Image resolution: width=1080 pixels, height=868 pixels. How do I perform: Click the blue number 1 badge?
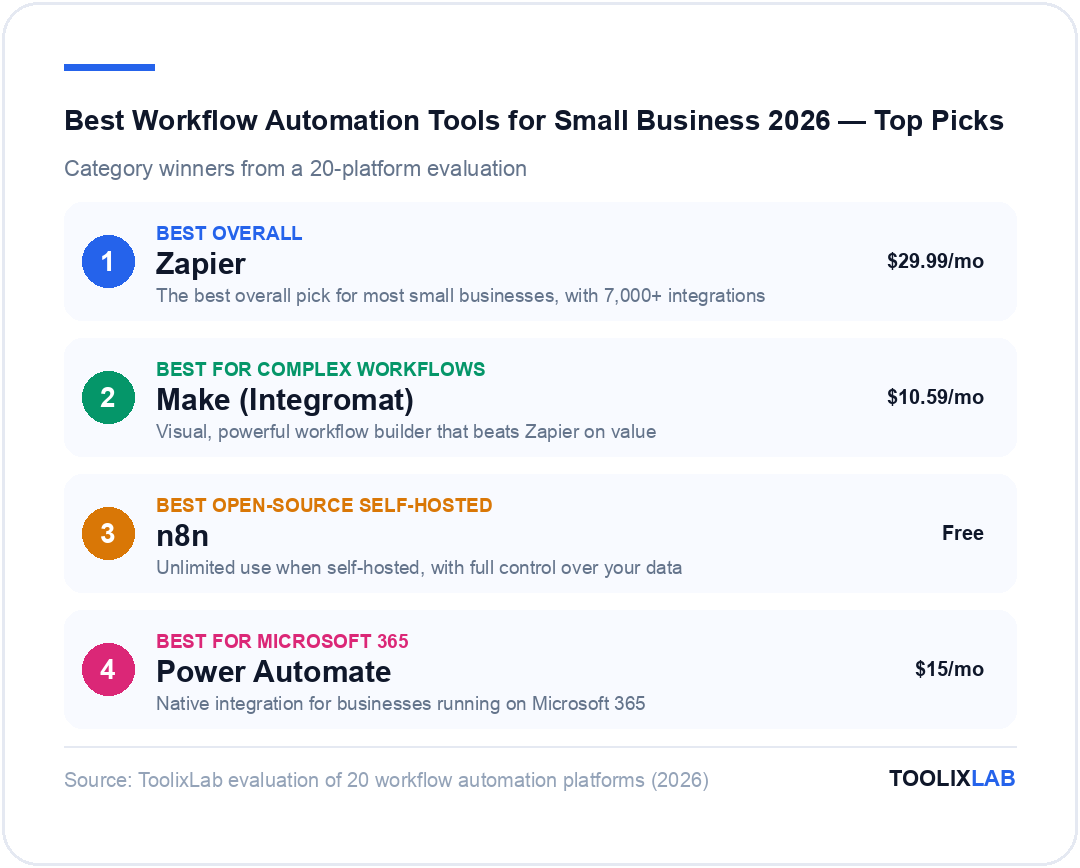coord(108,261)
